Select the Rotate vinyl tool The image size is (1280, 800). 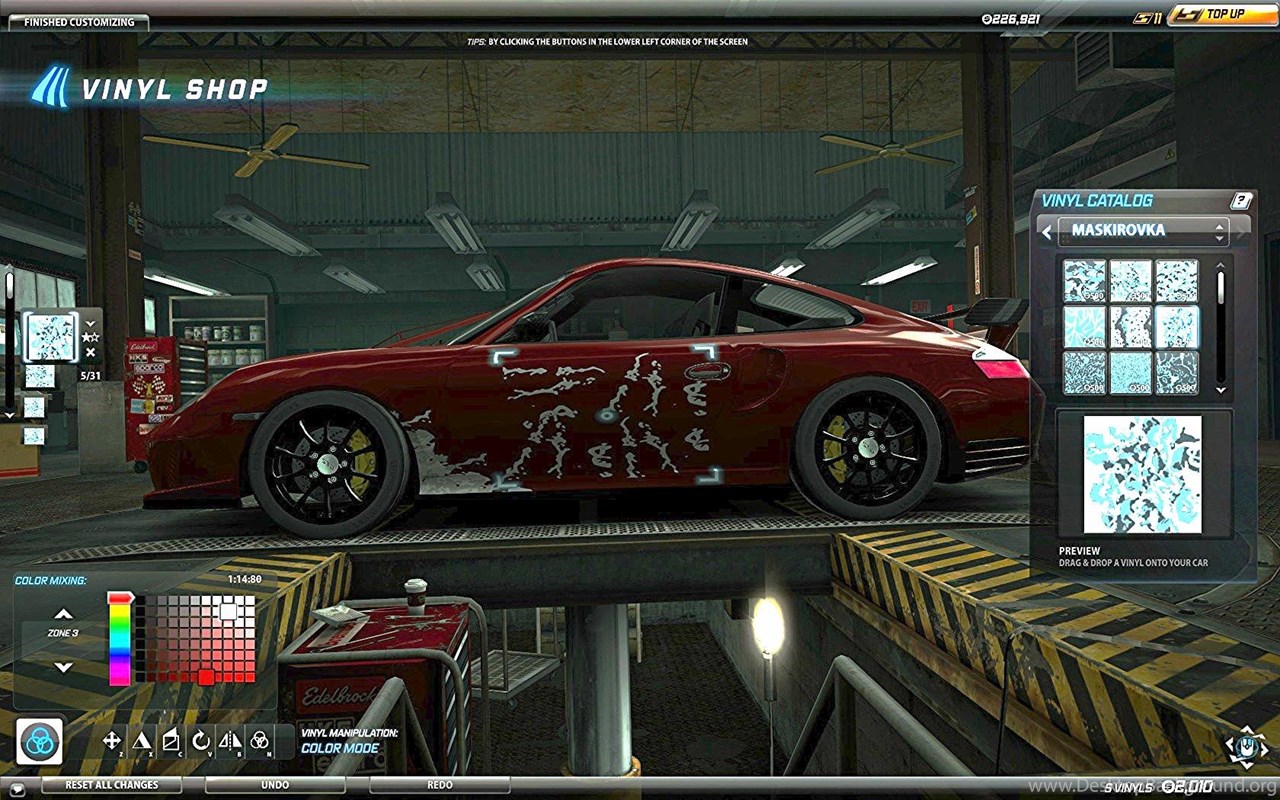(x=201, y=741)
